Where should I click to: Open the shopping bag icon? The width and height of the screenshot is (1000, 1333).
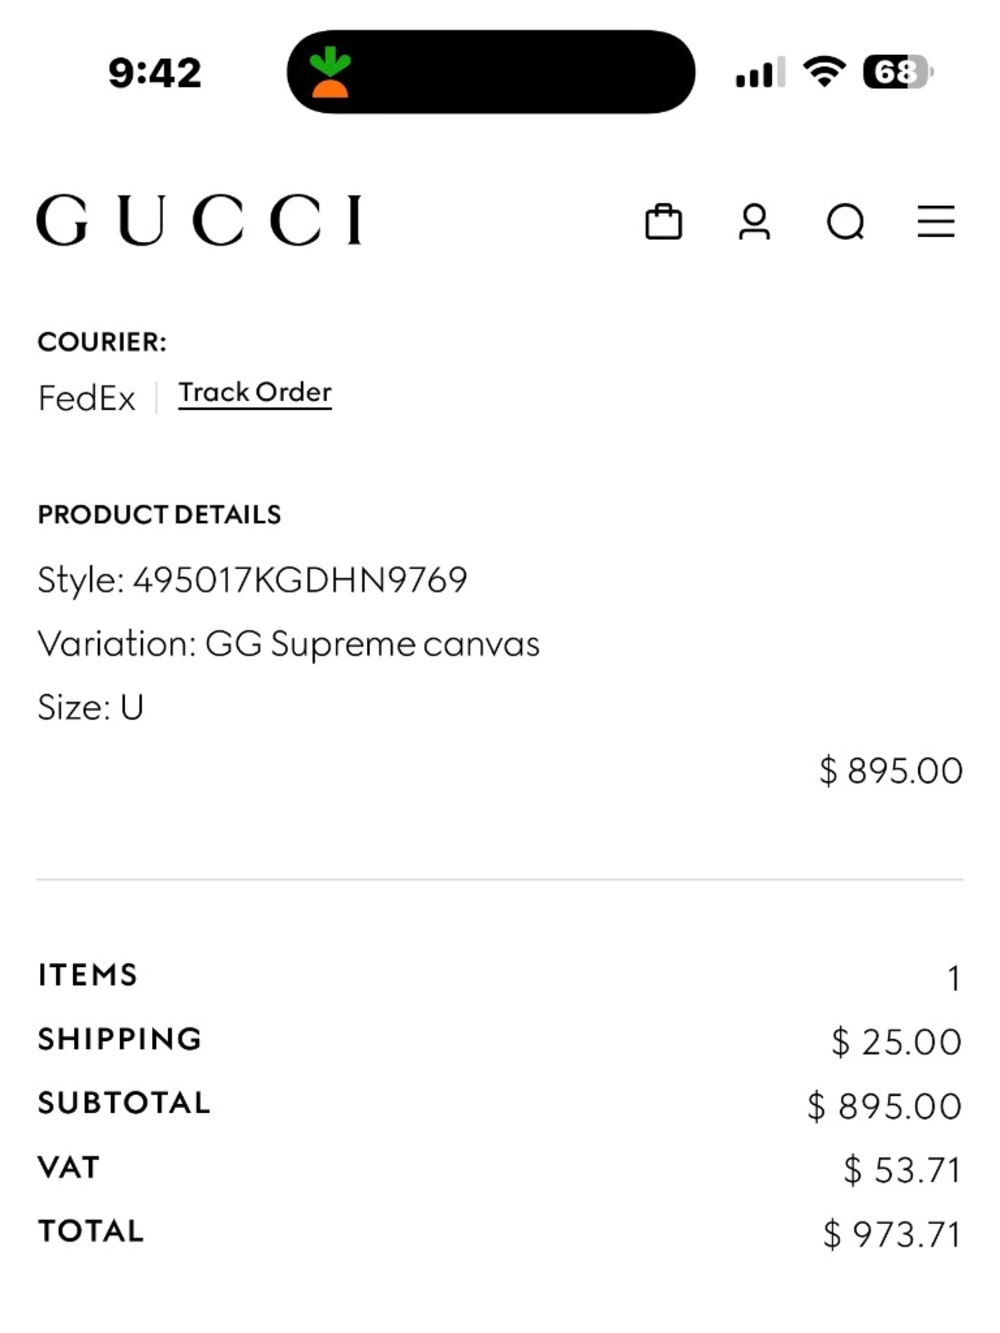coord(665,222)
